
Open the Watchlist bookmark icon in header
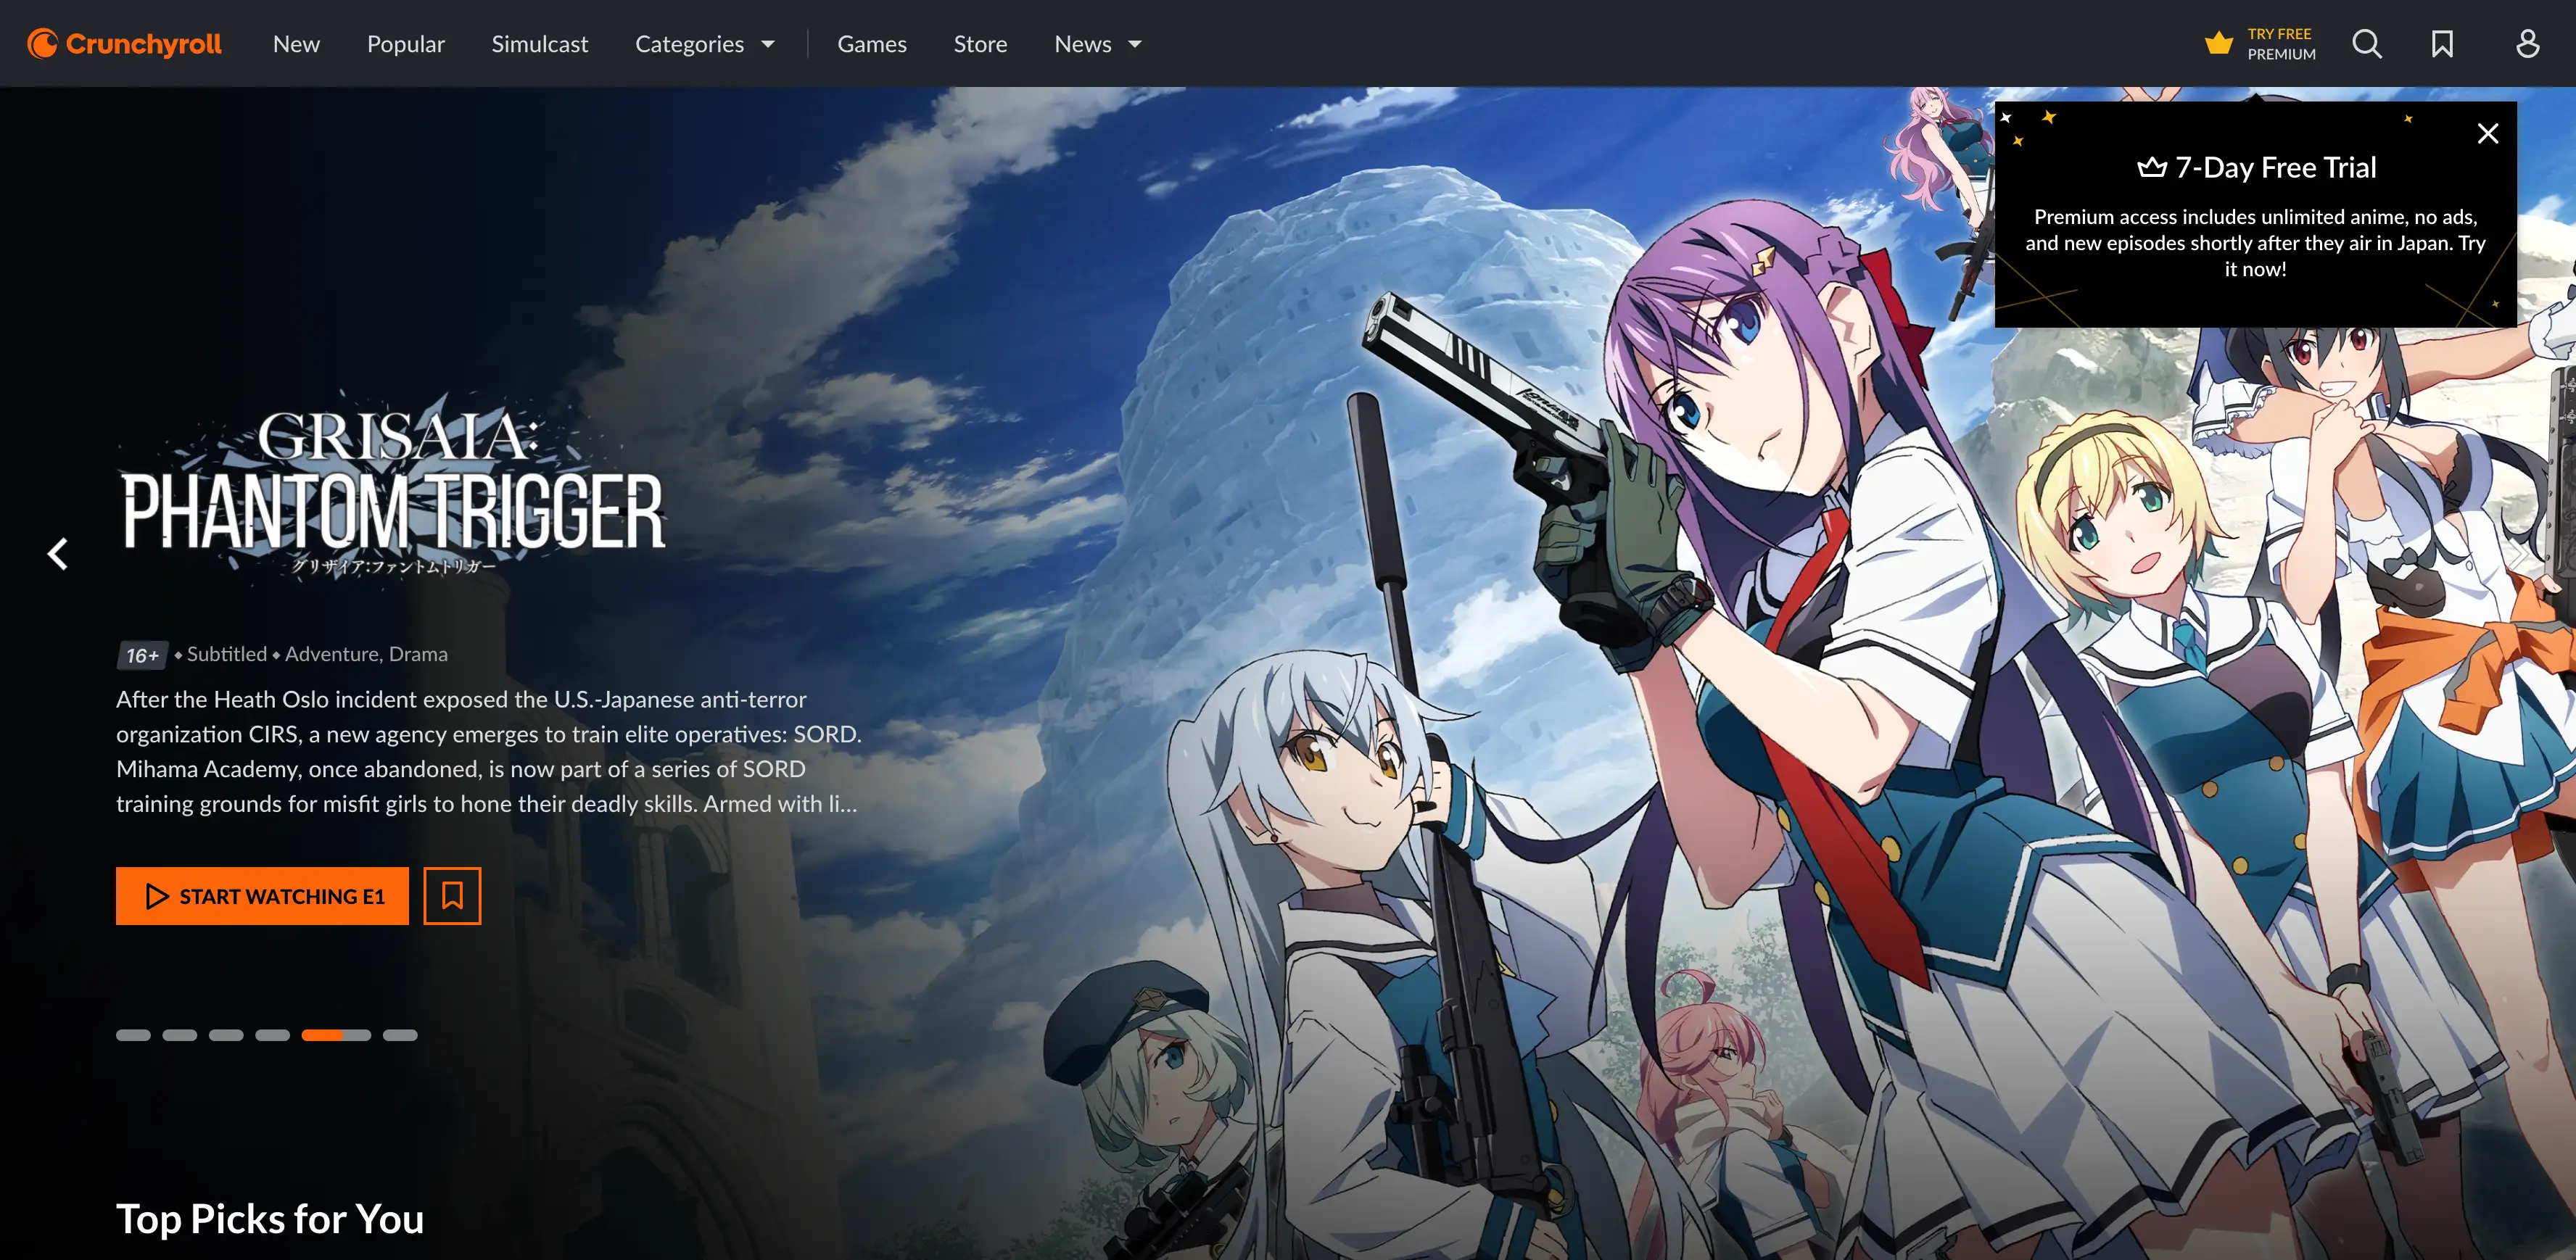pyautogui.click(x=2442, y=44)
